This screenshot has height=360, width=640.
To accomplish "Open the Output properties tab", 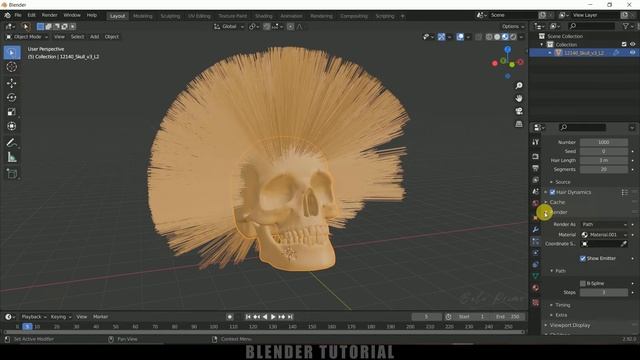I will (536, 168).
